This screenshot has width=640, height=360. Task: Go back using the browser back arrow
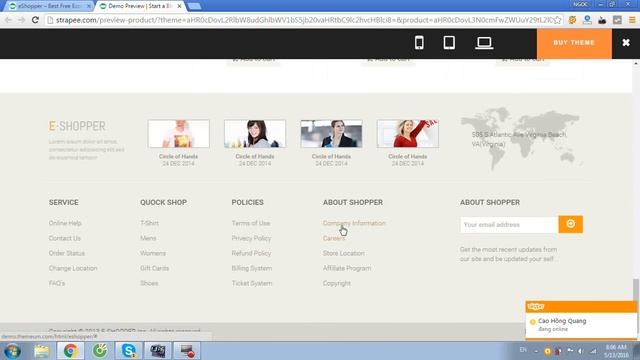pos(9,20)
